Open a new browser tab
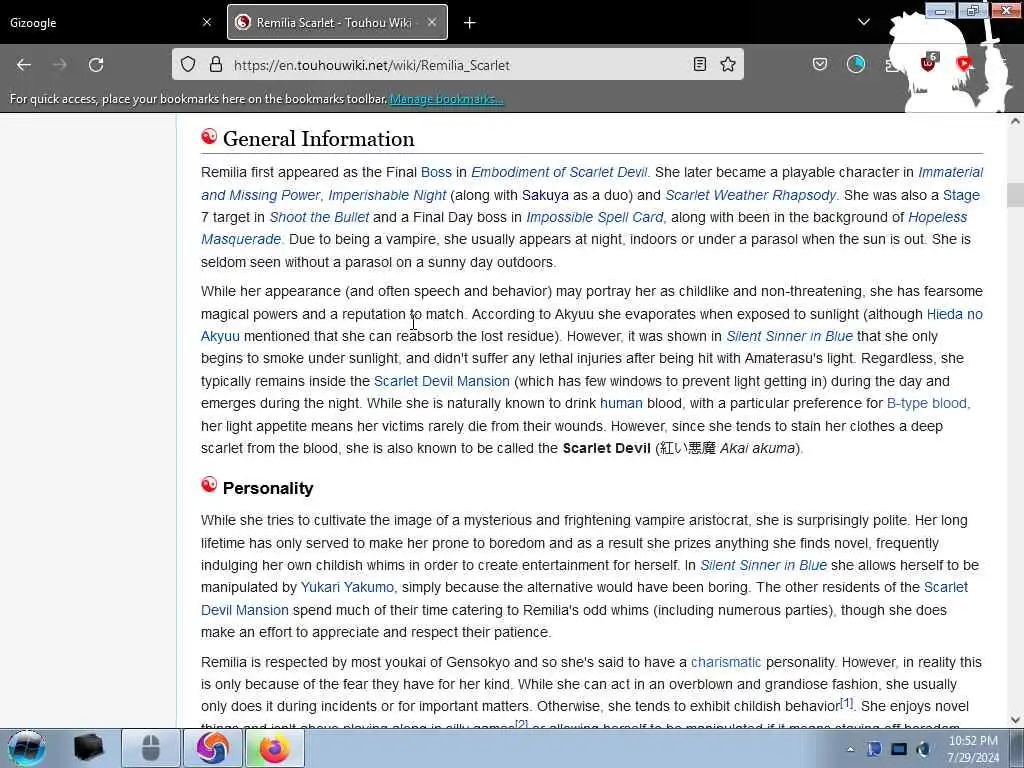This screenshot has width=1024, height=768. [470, 23]
